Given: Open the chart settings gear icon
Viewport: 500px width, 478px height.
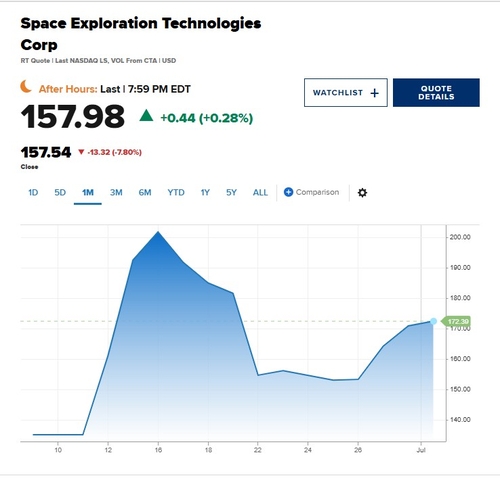Looking at the screenshot, I should tap(362, 193).
